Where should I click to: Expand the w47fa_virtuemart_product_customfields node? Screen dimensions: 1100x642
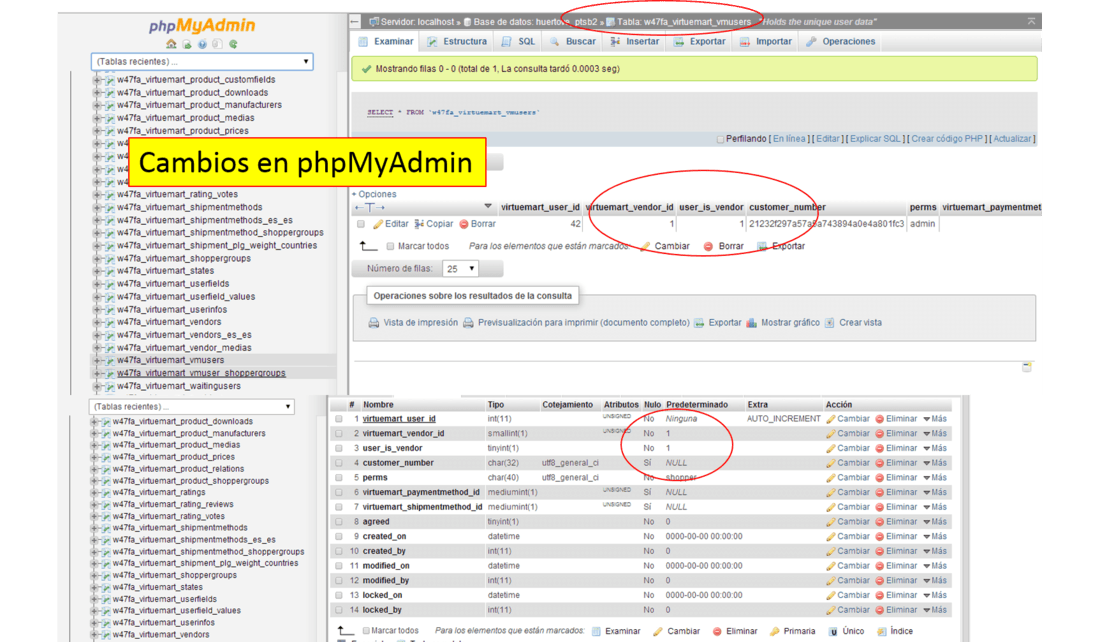97,80
